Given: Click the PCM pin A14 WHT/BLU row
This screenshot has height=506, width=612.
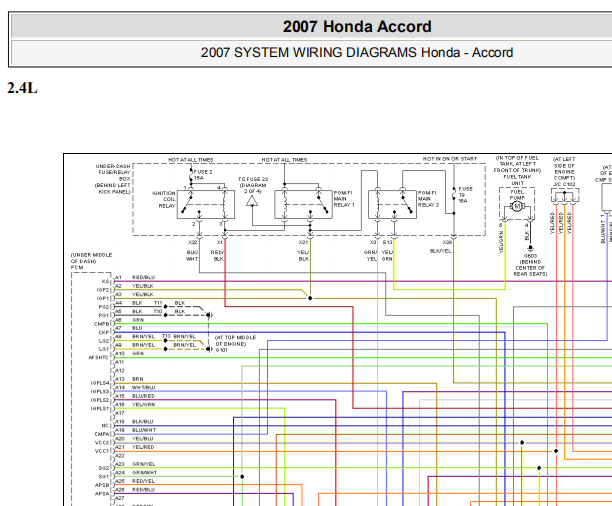Looking at the screenshot, I should point(135,388).
